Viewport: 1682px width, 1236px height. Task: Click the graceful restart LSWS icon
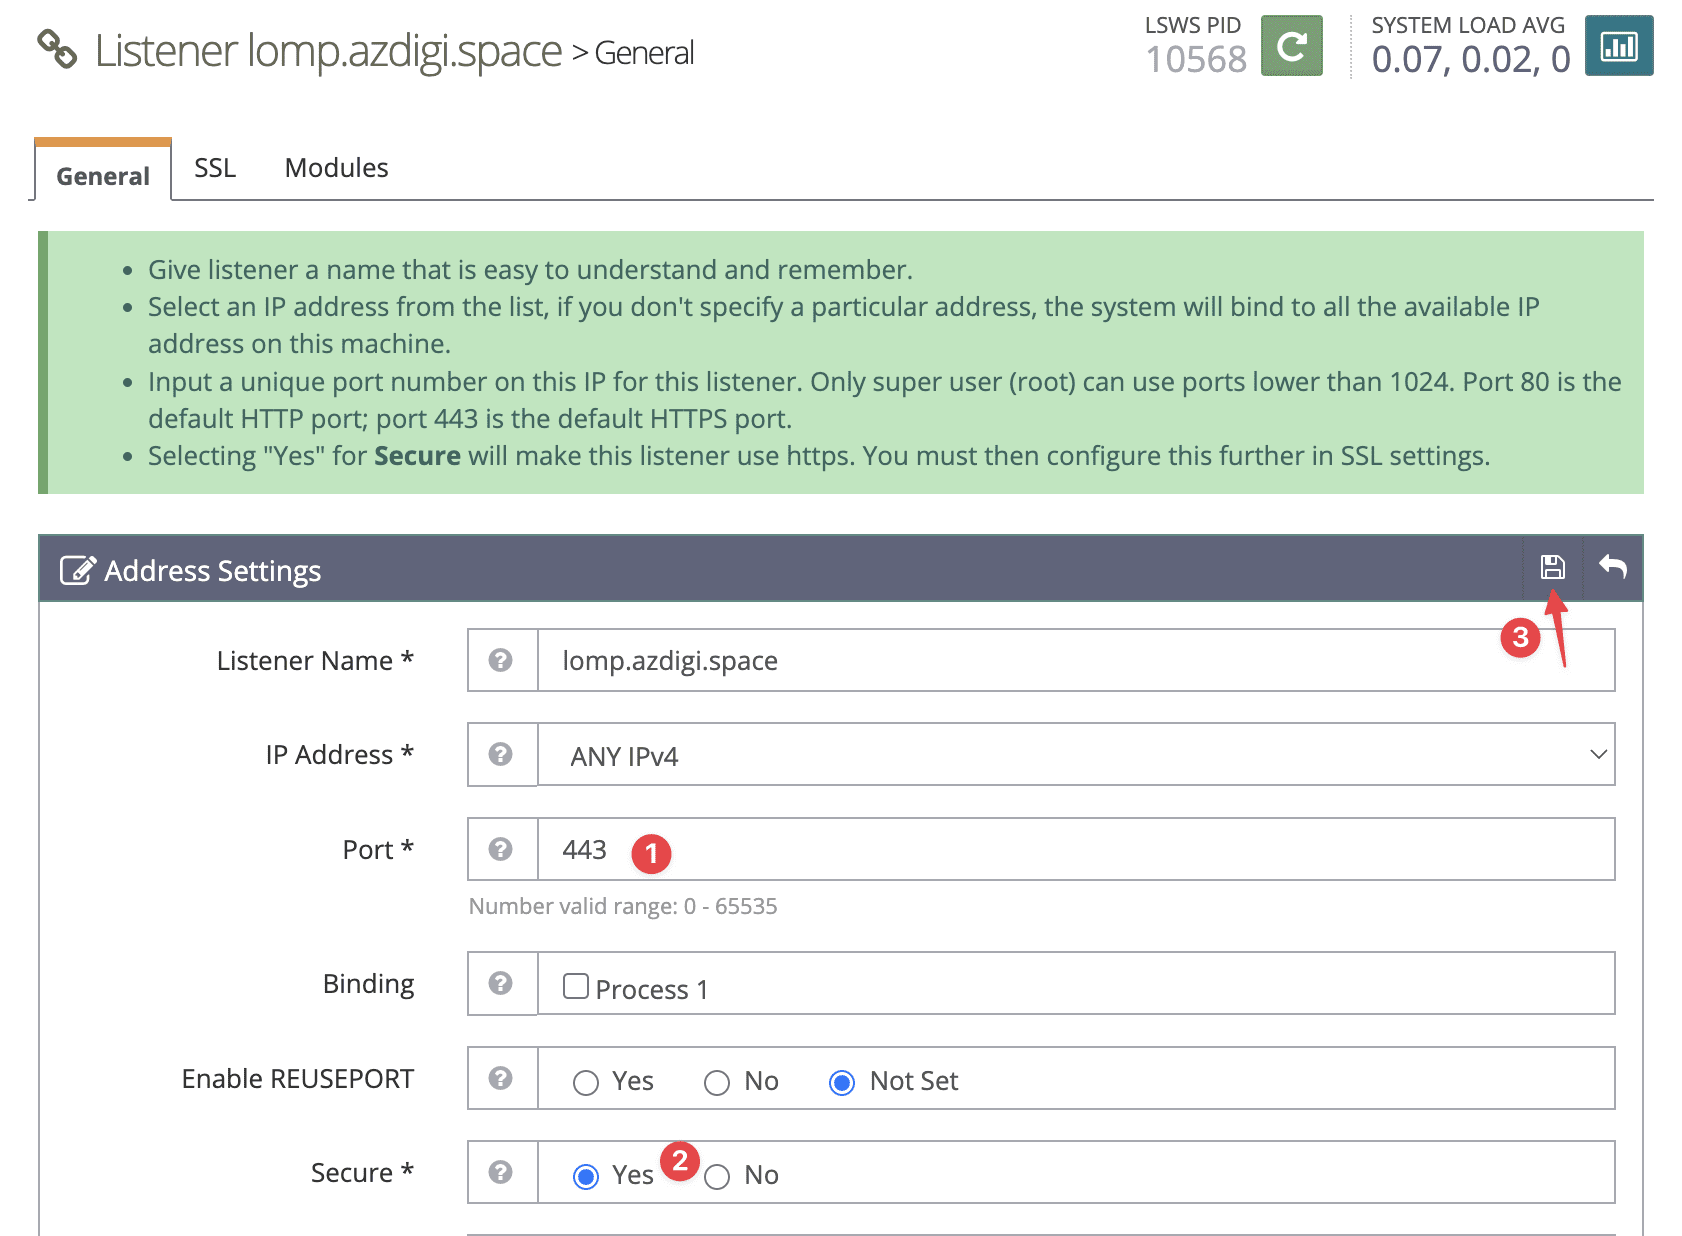pyautogui.click(x=1291, y=46)
